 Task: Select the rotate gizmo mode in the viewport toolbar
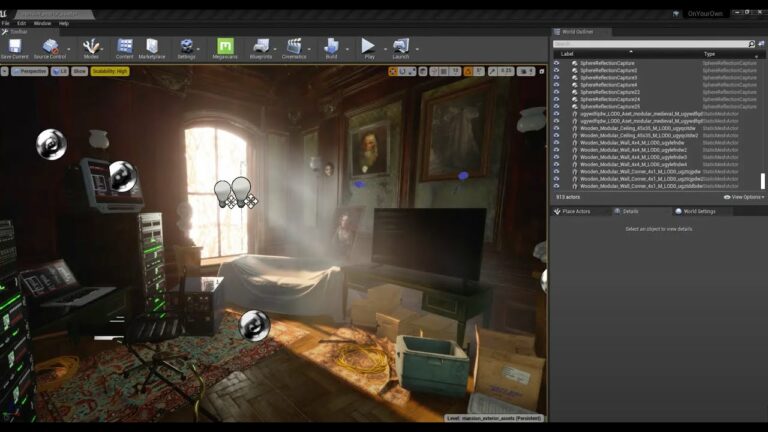coord(402,72)
